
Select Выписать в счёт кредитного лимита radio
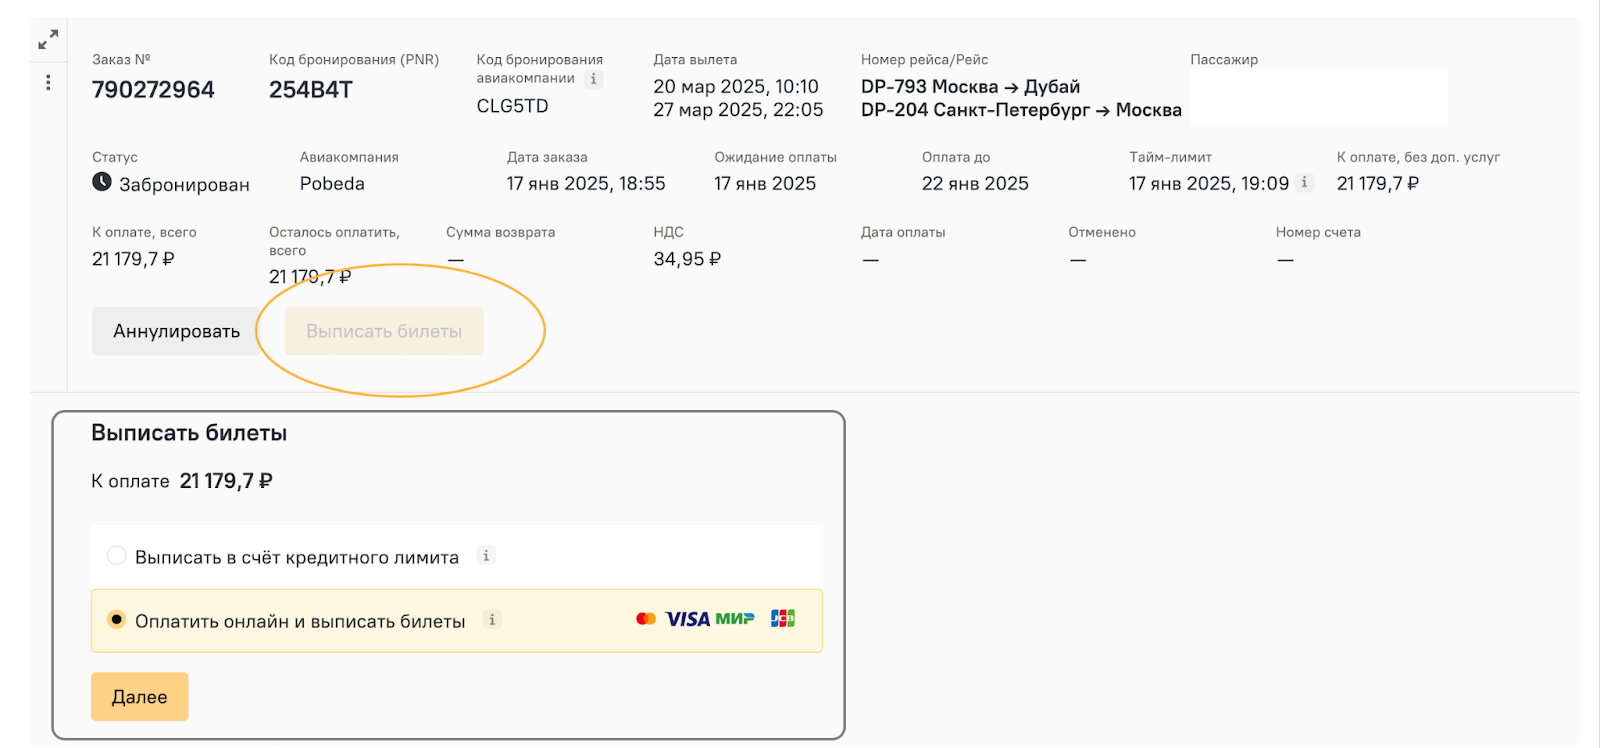(117, 556)
